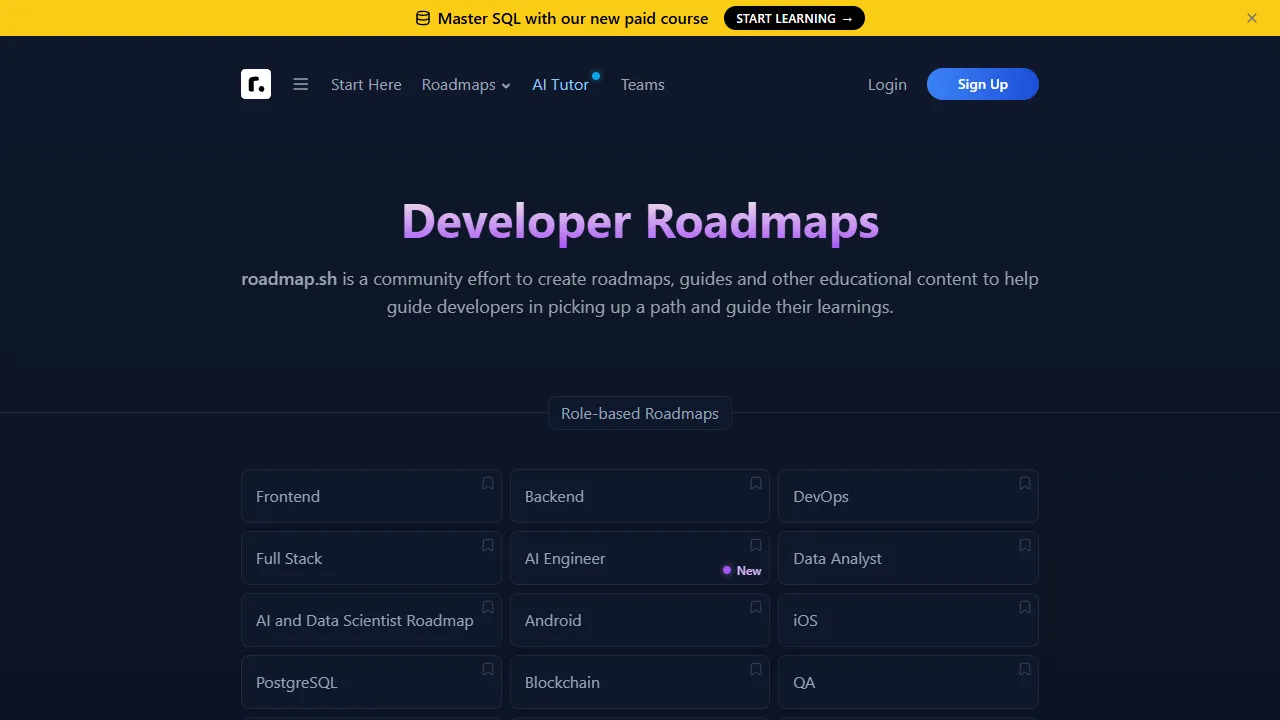Open the PostgreSQL roadmap card
The width and height of the screenshot is (1280, 720).
[x=371, y=682]
